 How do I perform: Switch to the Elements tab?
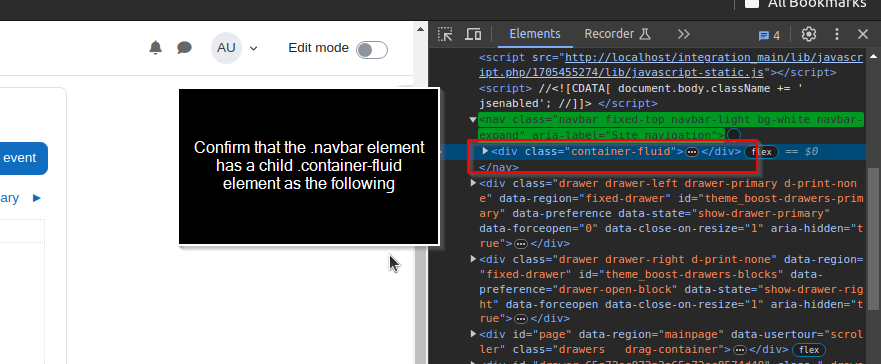pyautogui.click(x=535, y=34)
